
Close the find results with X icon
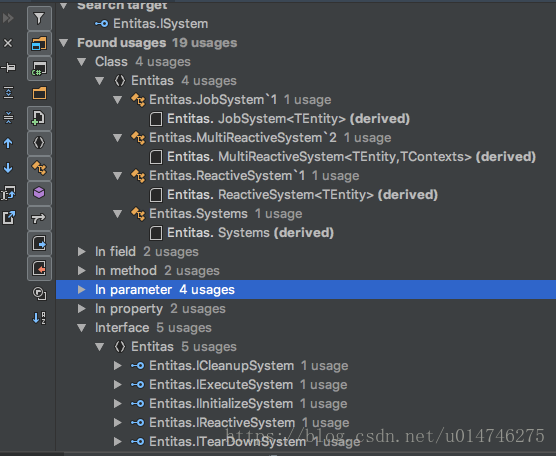coord(8,43)
